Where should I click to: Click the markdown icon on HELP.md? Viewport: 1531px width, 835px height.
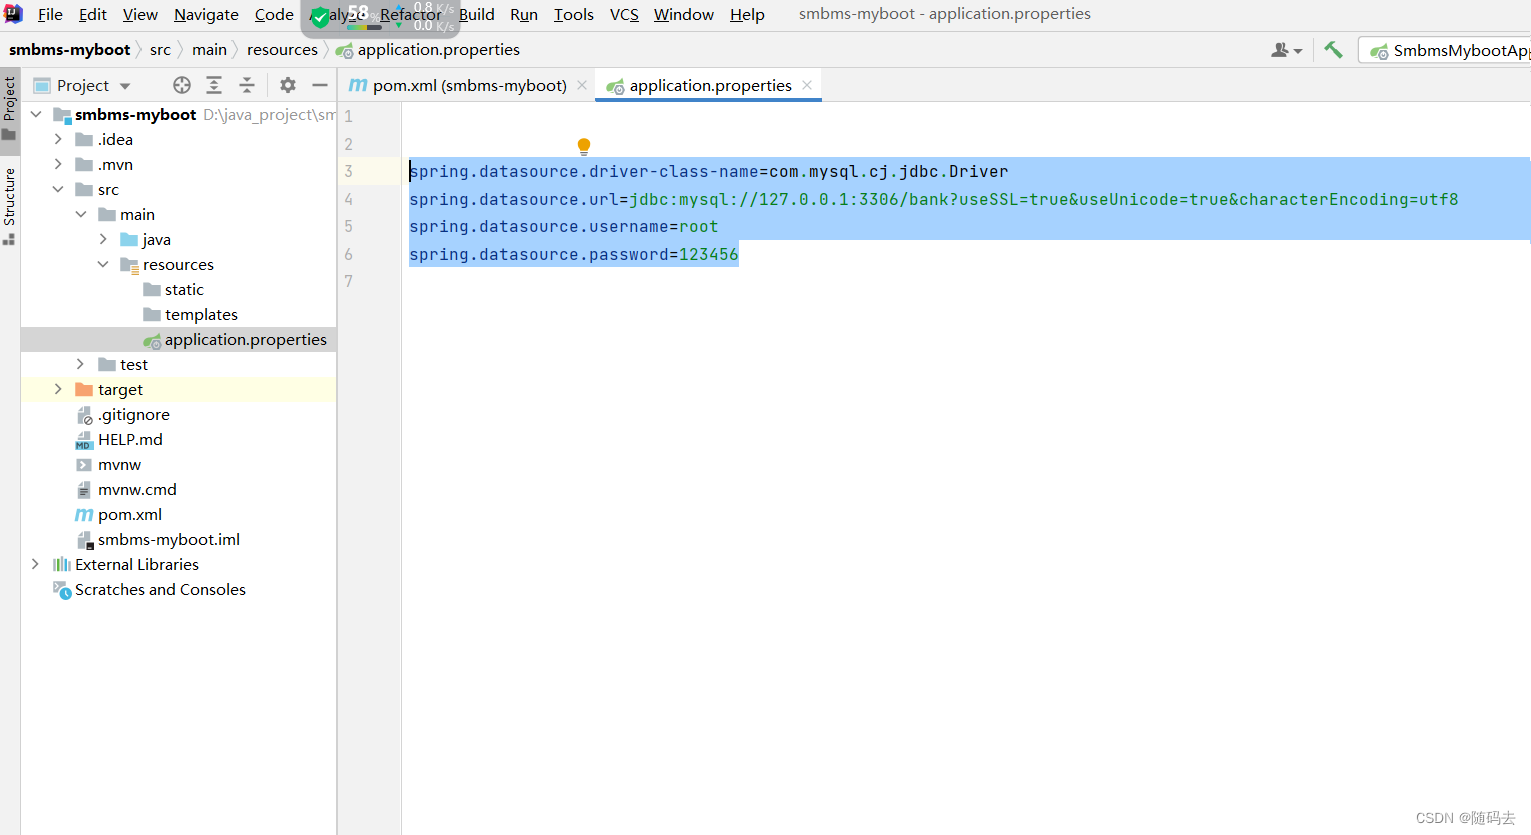click(84, 439)
